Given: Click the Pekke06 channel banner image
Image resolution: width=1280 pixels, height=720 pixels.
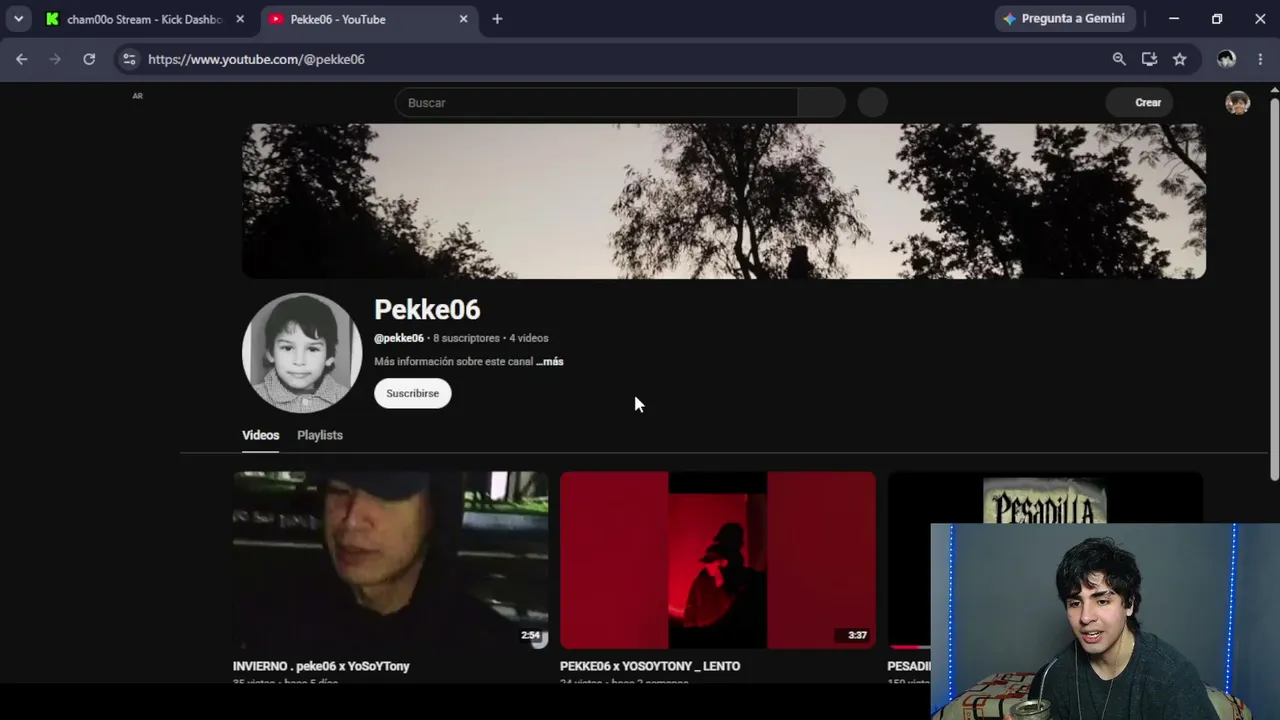Looking at the screenshot, I should (x=724, y=201).
